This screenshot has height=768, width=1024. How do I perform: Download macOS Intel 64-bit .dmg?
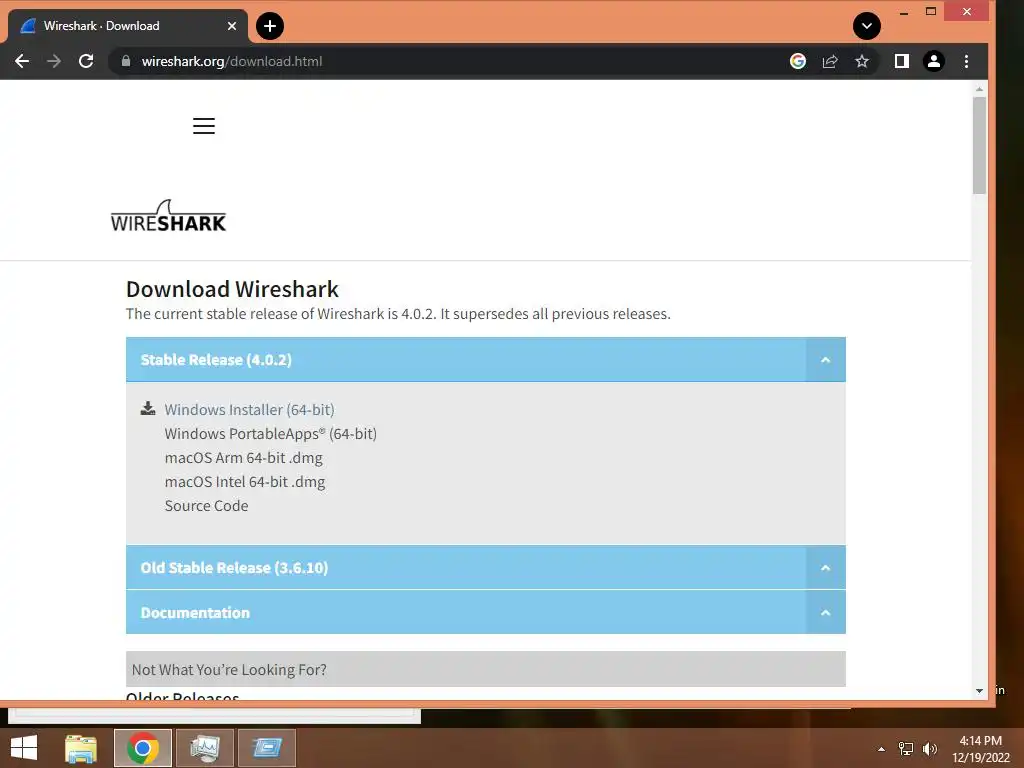pos(245,482)
